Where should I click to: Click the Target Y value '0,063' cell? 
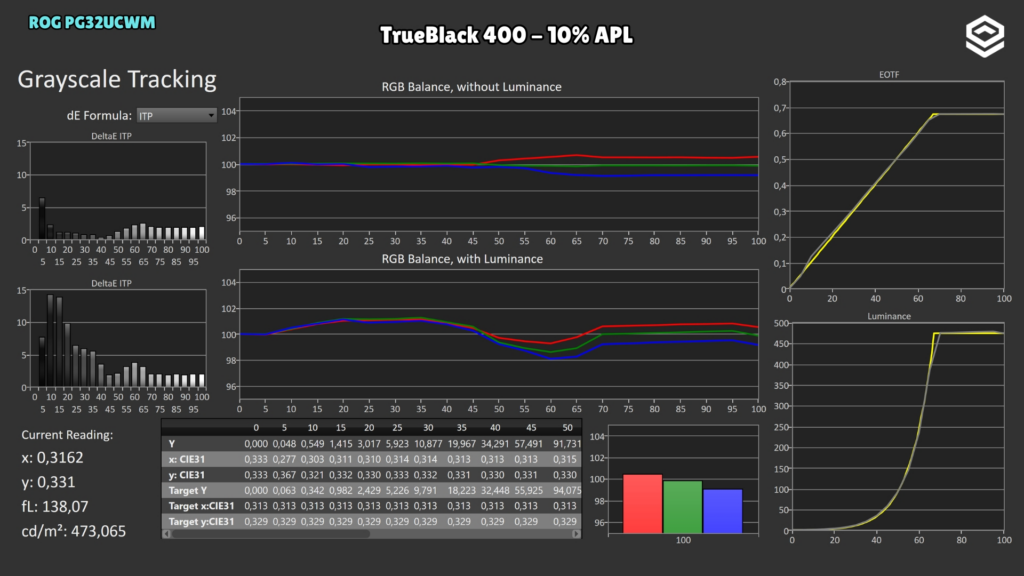tap(284, 490)
